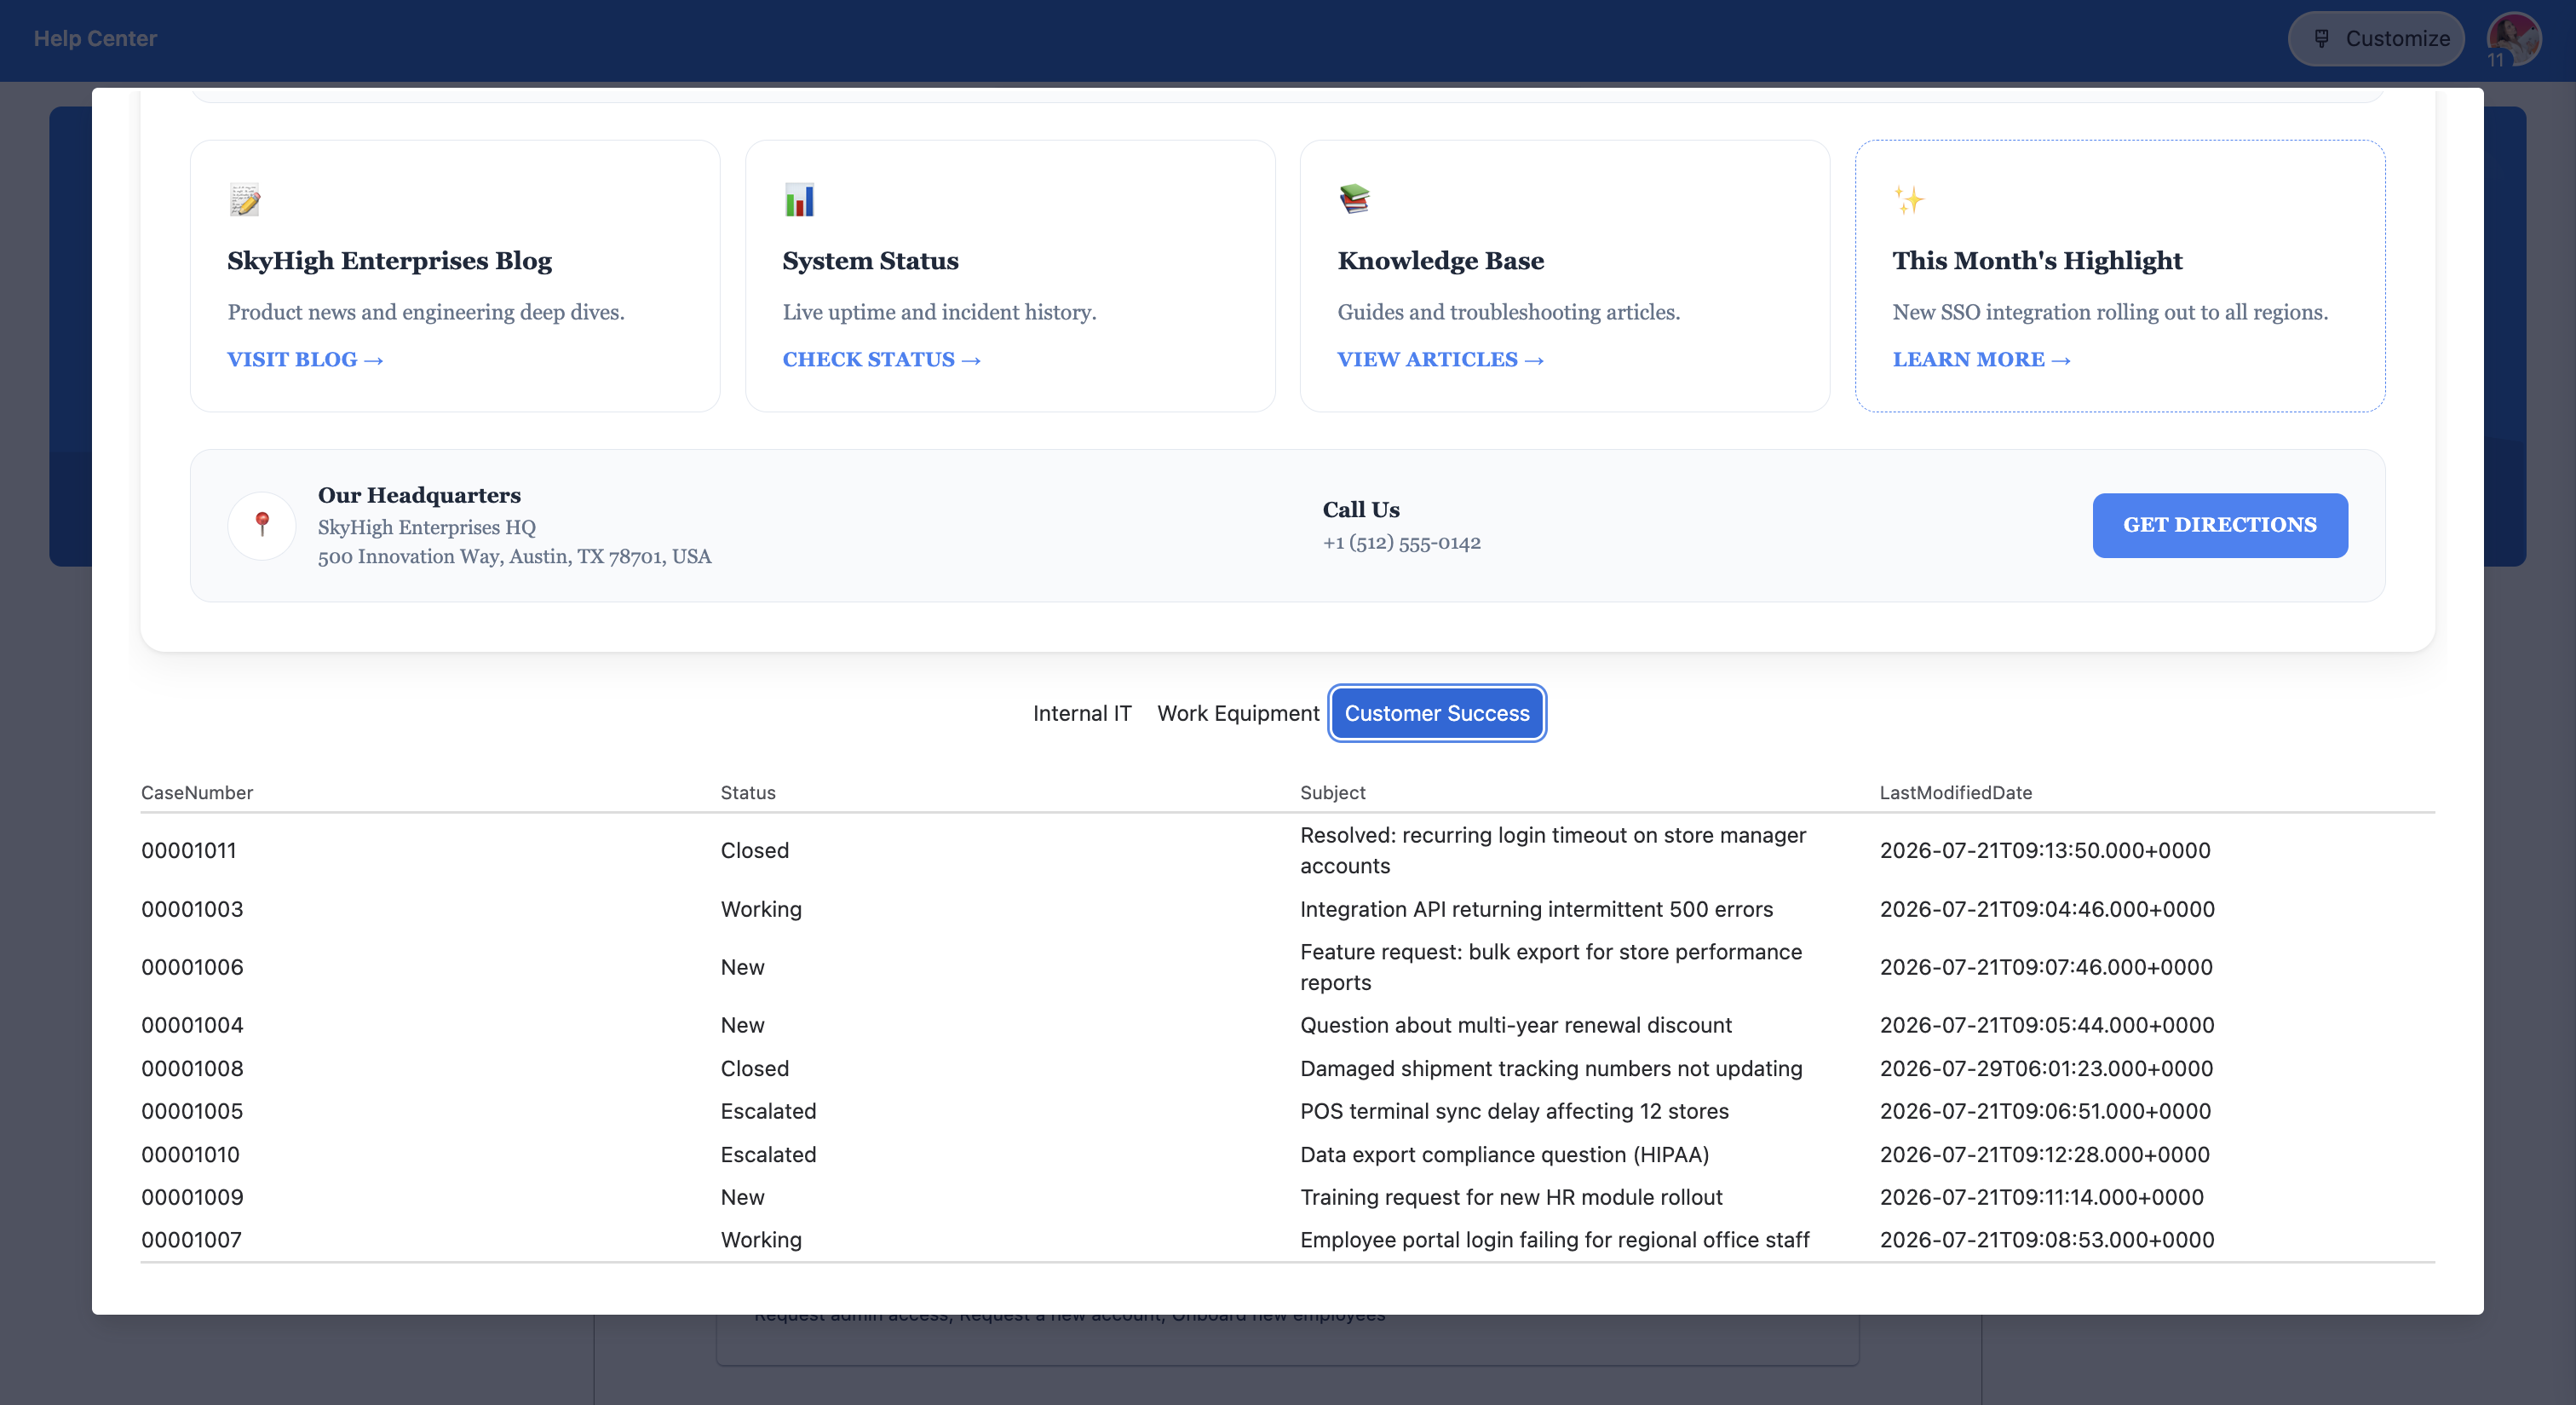The image size is (2576, 1405).
Task: Click the This Month's Highlight heading
Action: coord(2037,260)
